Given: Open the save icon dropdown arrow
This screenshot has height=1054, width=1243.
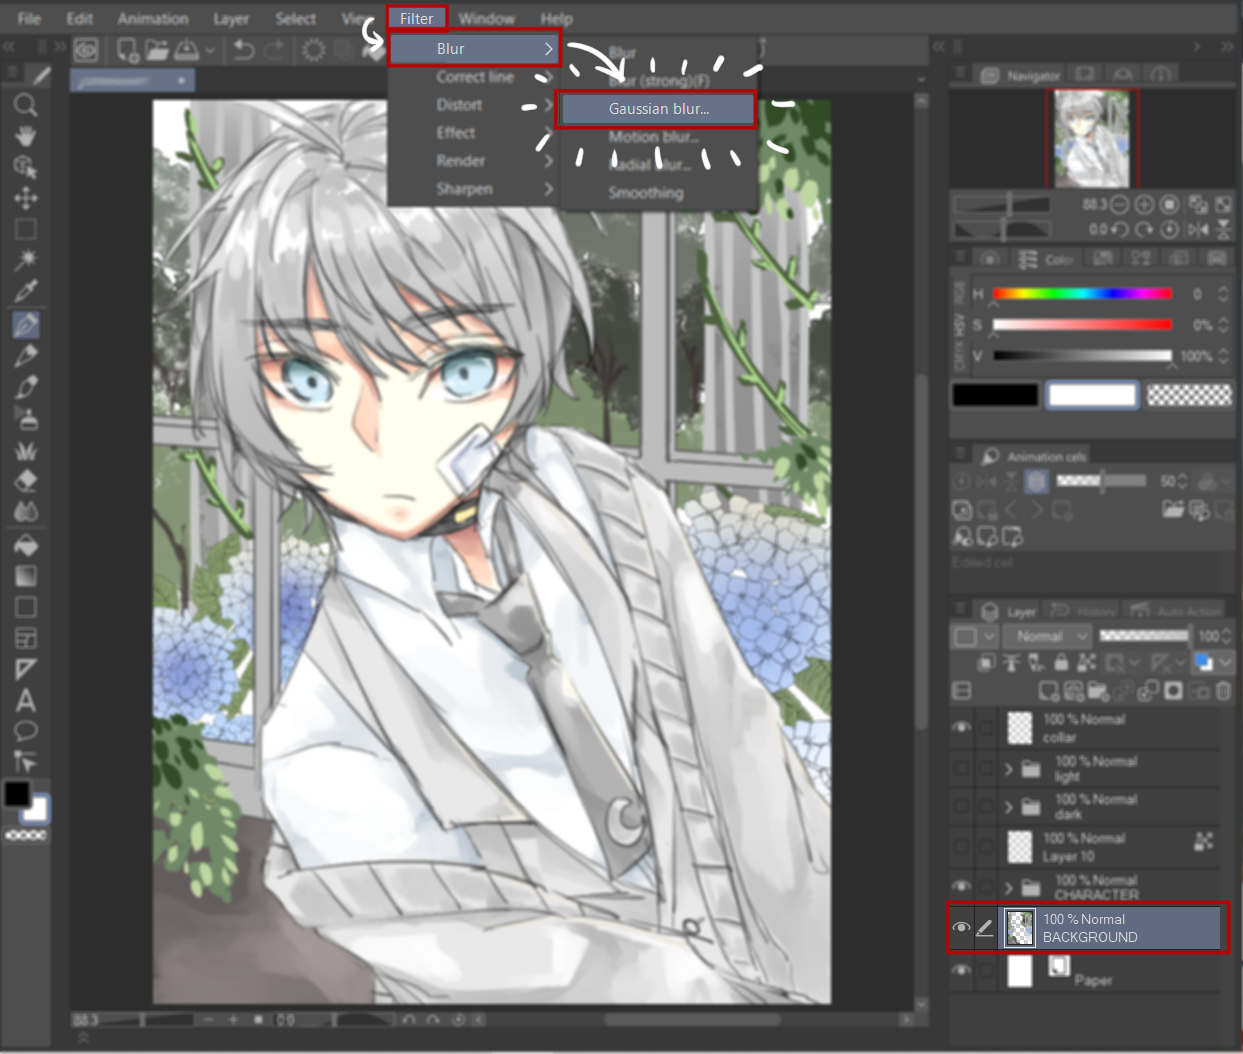Looking at the screenshot, I should pyautogui.click(x=210, y=49).
